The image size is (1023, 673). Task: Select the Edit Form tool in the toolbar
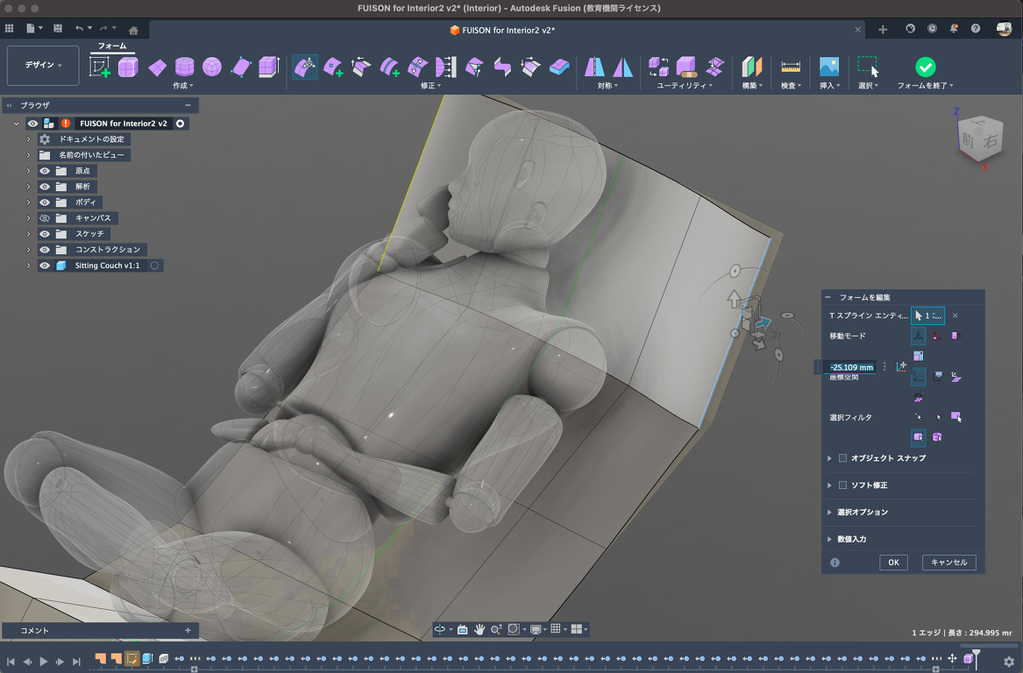coord(305,67)
